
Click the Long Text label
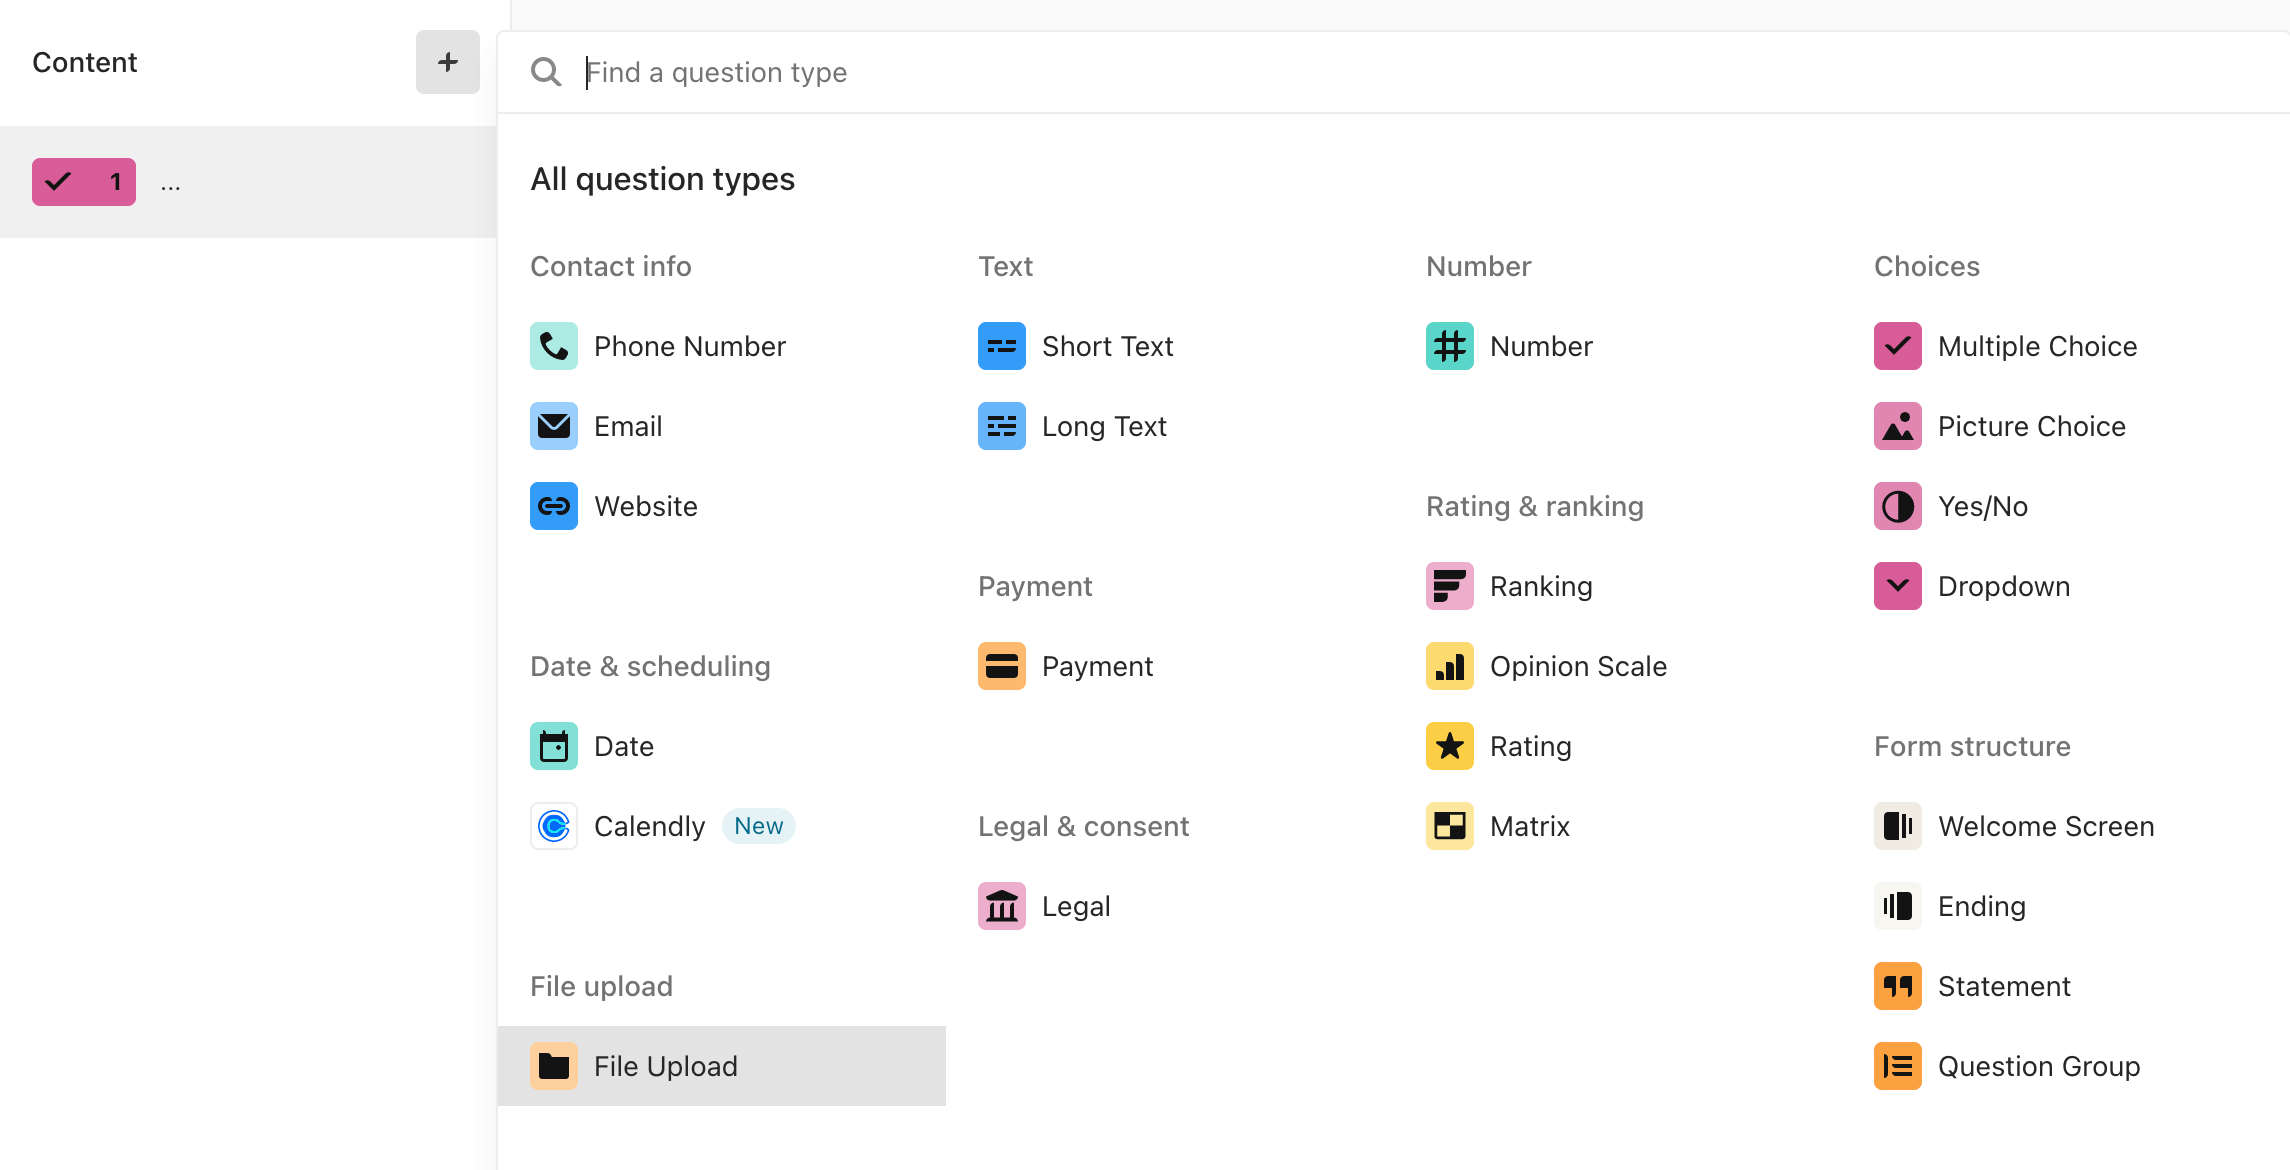pos(1104,426)
